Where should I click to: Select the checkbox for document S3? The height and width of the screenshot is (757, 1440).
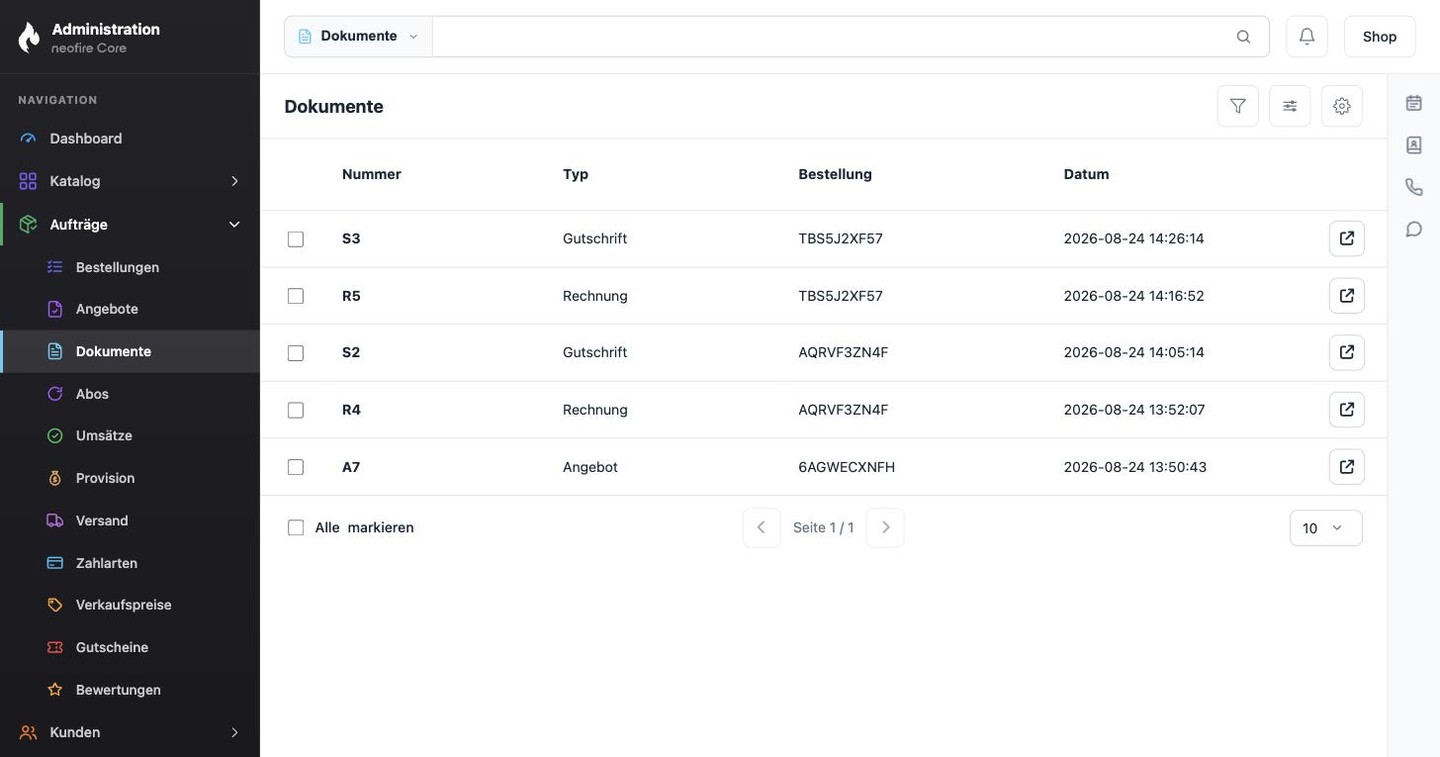(296, 239)
